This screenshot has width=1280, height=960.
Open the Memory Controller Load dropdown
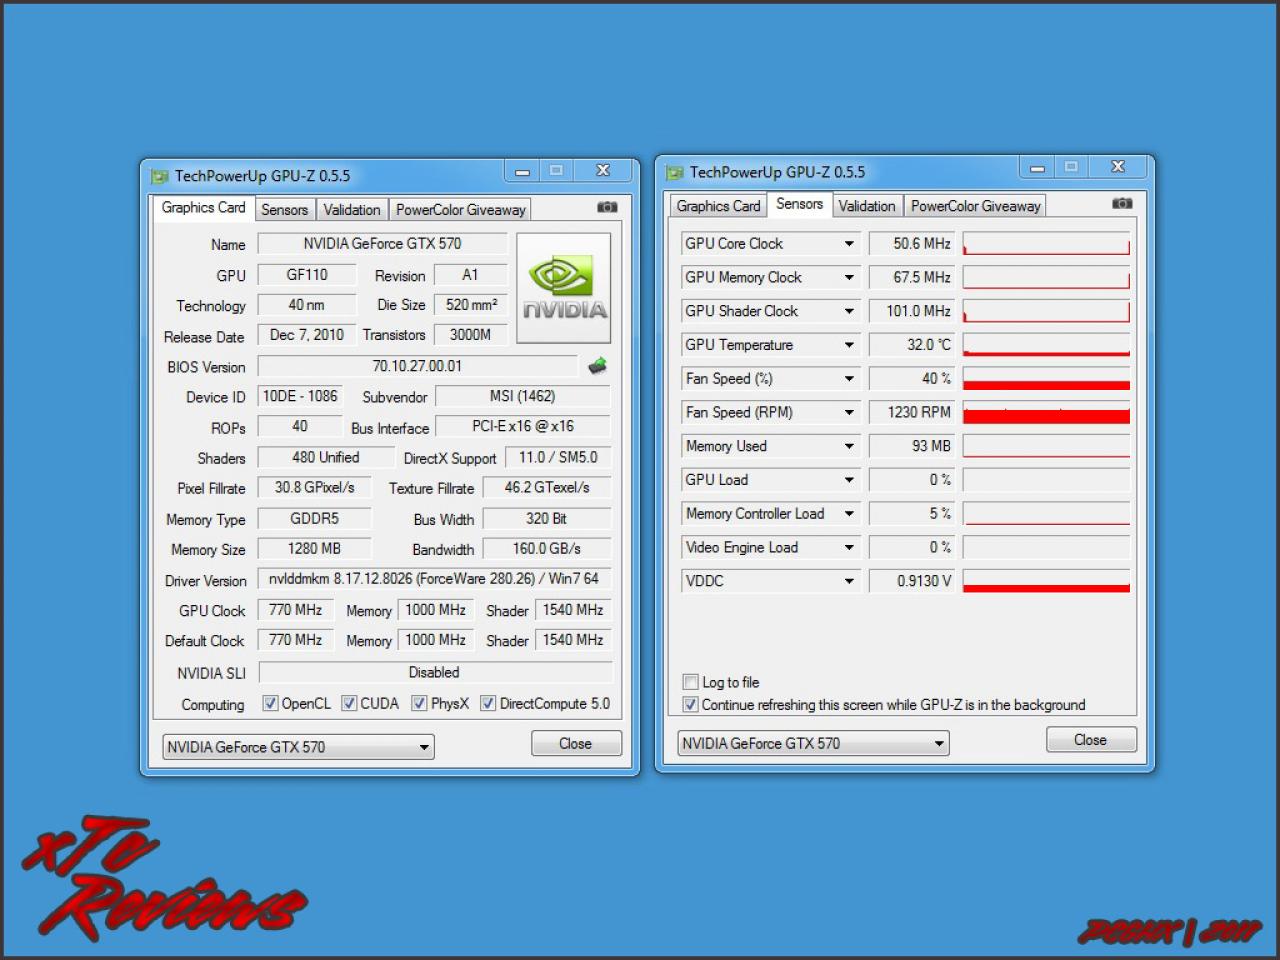(x=849, y=514)
